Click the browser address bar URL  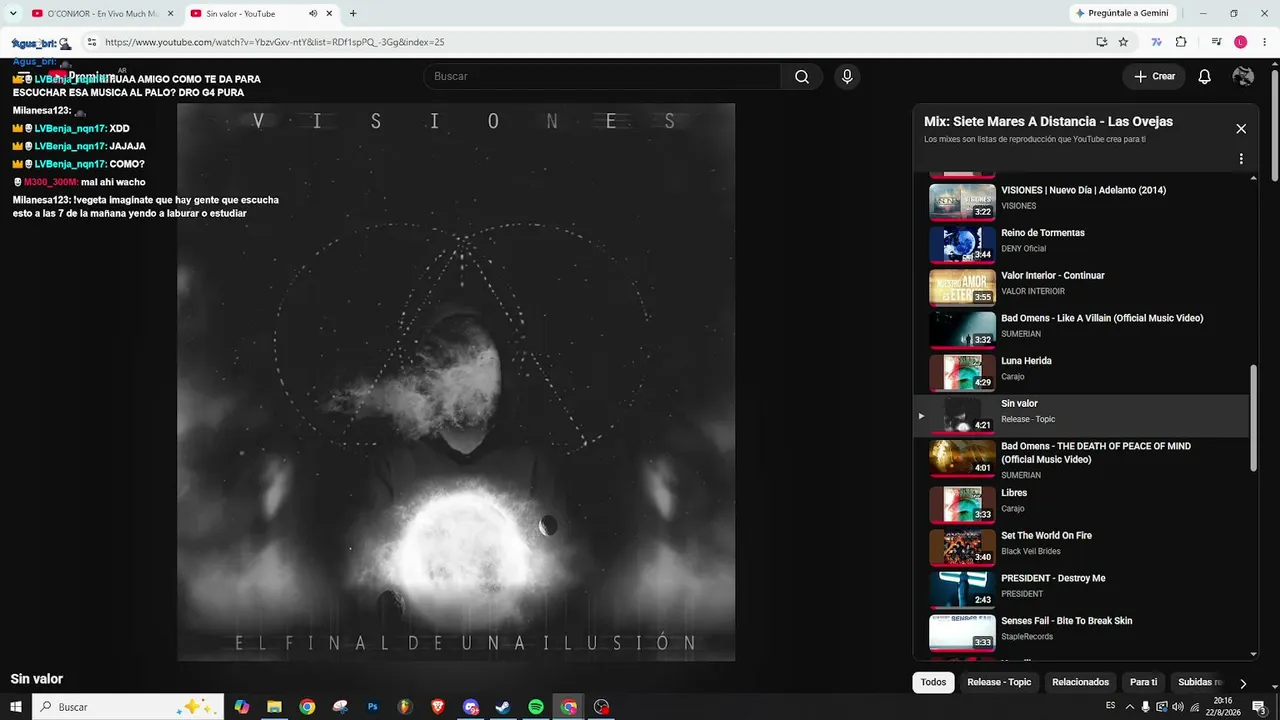(x=275, y=43)
